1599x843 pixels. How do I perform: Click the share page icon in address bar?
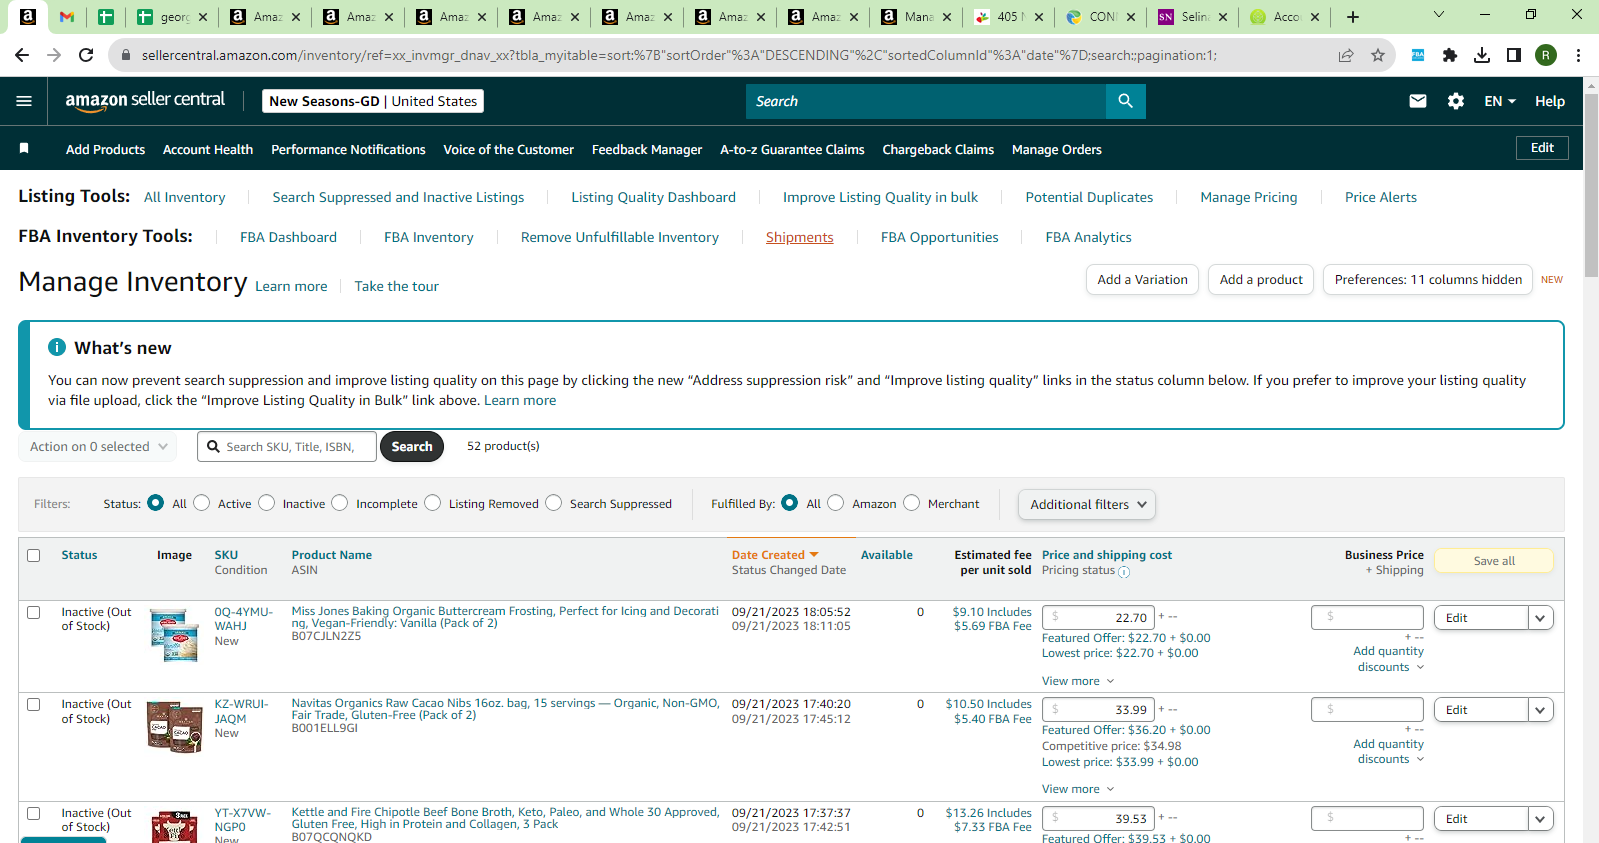1346,55
